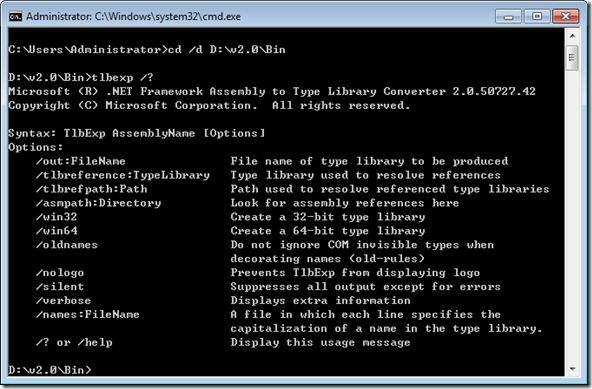
Task: Maximize the command prompt window
Action: pos(537,17)
